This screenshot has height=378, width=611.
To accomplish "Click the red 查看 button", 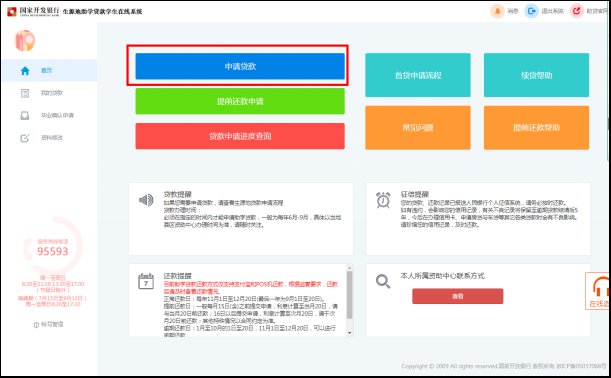I will 457,296.
